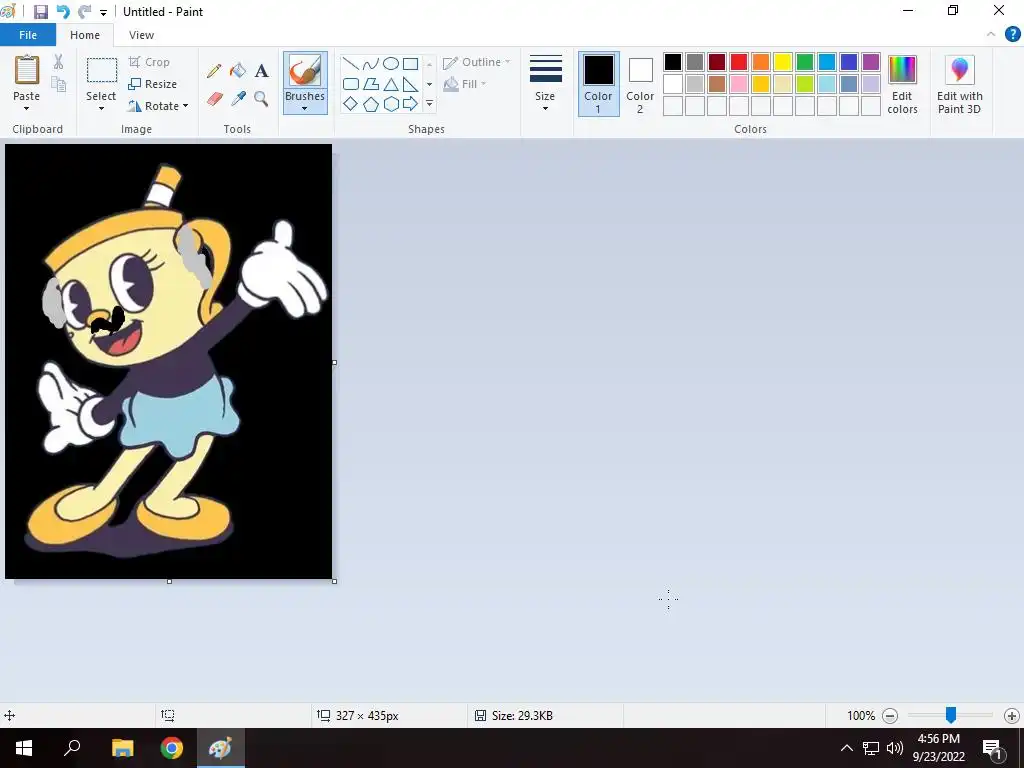Image resolution: width=1024 pixels, height=768 pixels.
Task: Click the Undo arrow in title bar
Action: coord(63,12)
